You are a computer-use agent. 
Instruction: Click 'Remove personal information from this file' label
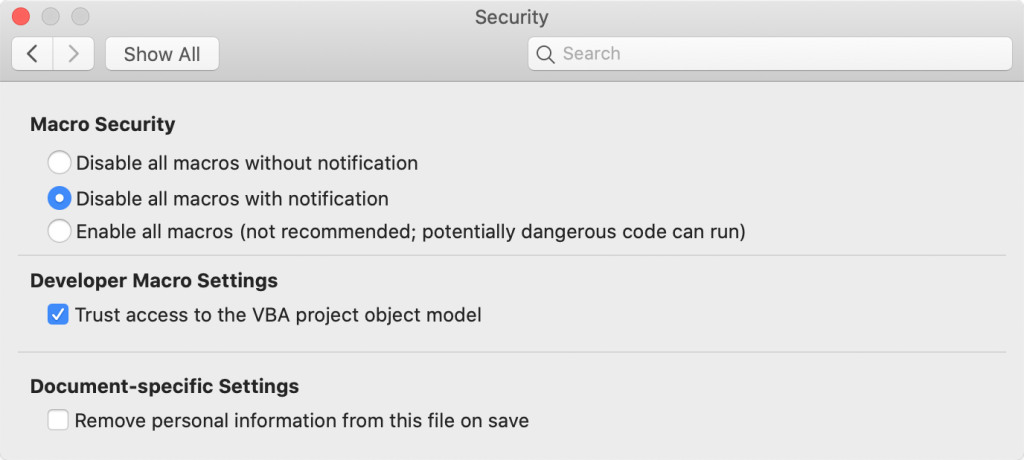point(301,421)
